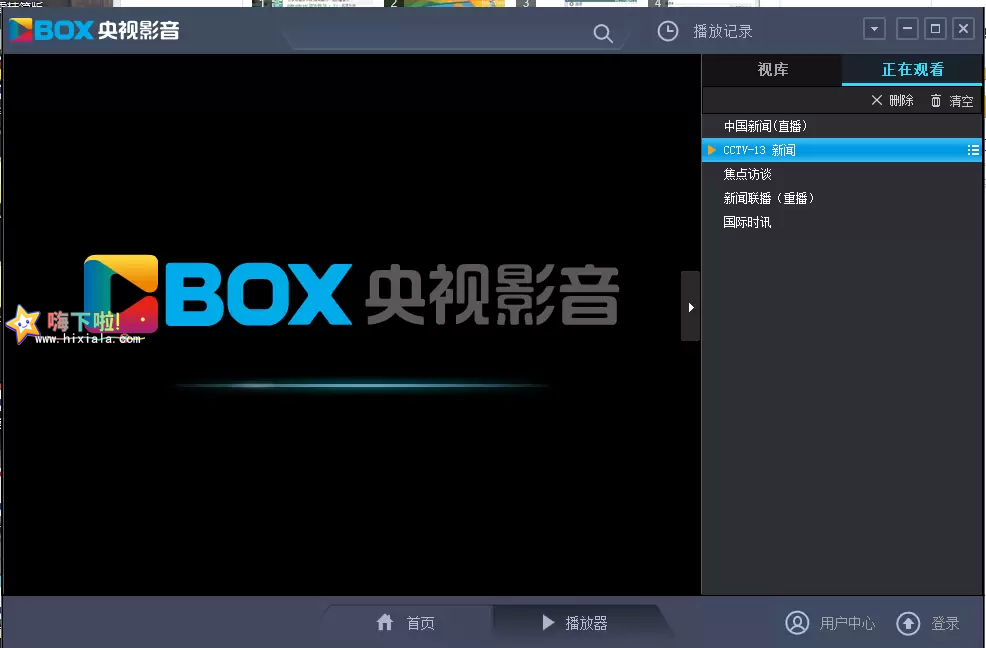Screen dimensions: 986x648
Task: Select the play indicator on CCTV-13 新闻
Action: coord(712,149)
